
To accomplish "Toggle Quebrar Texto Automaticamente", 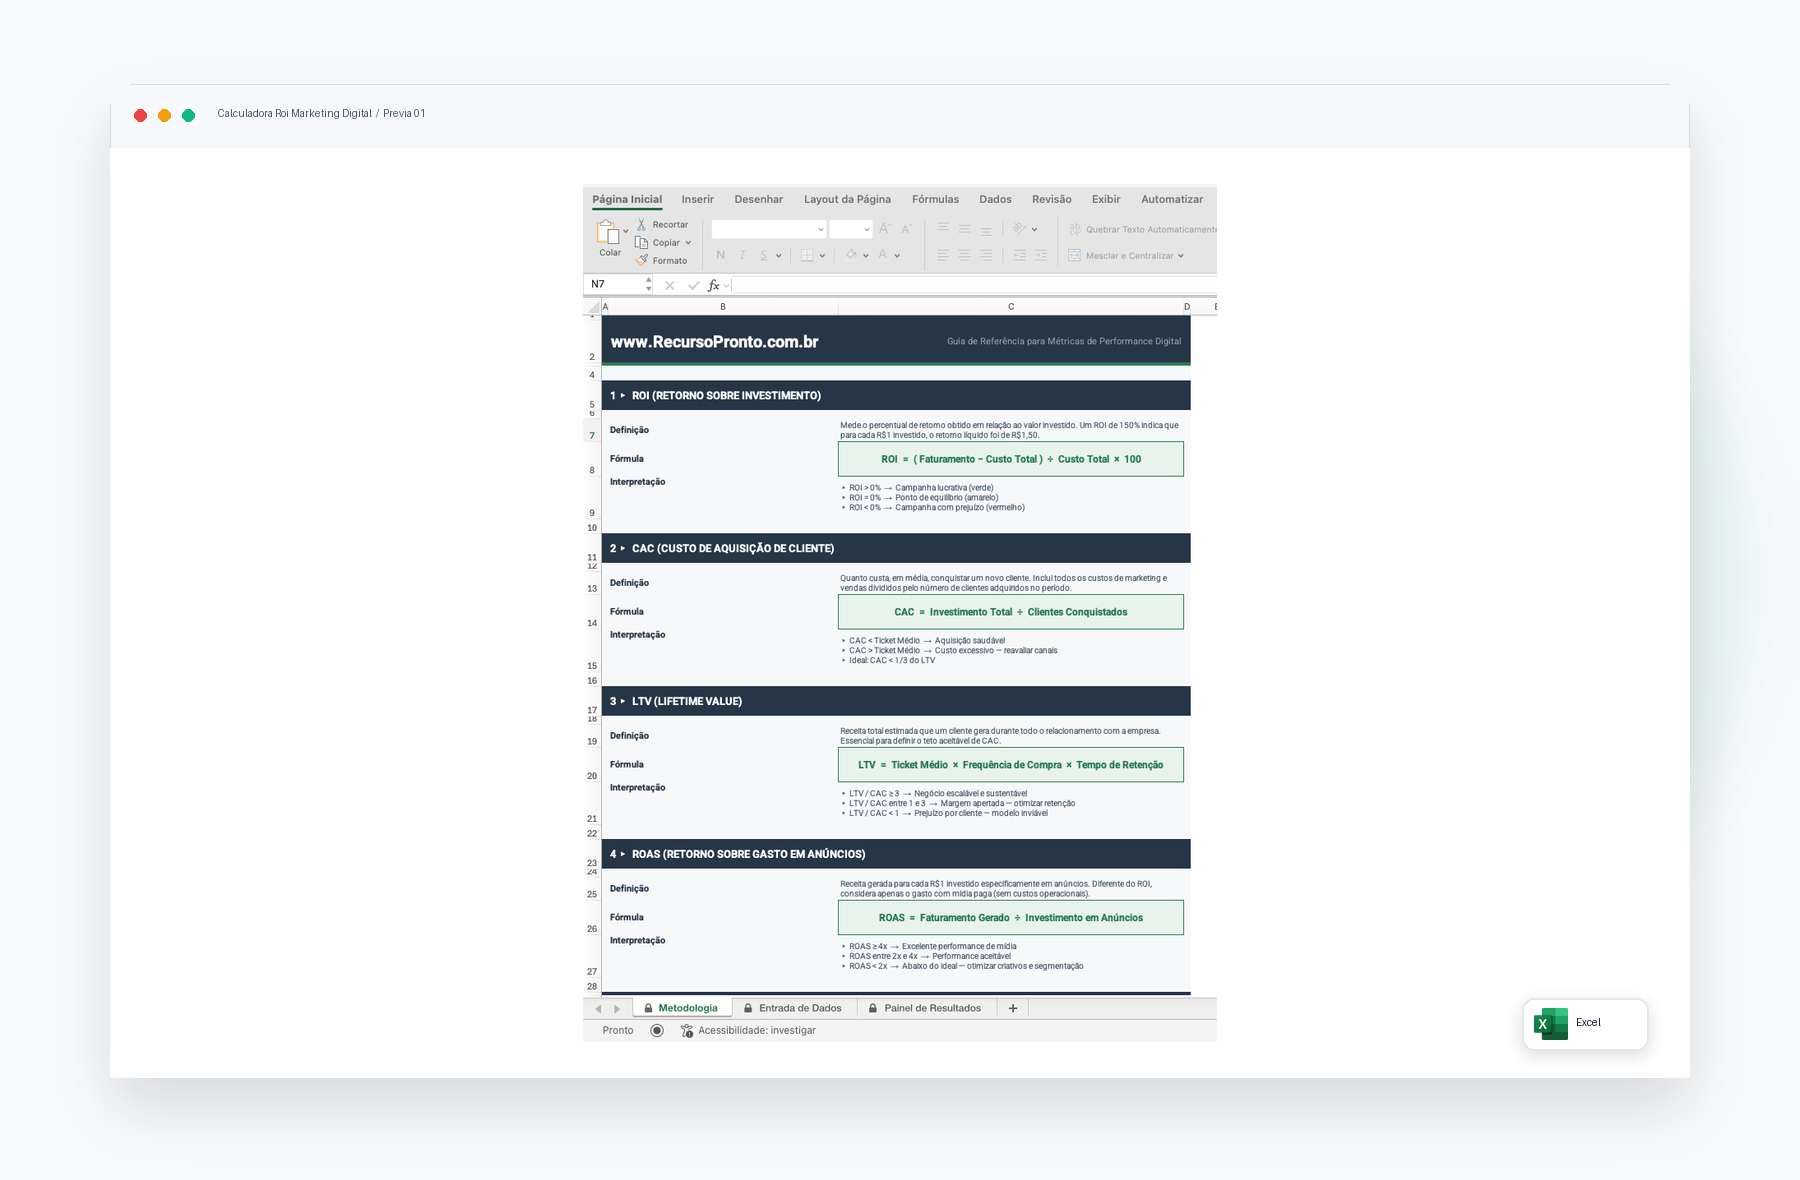I will [x=1143, y=229].
